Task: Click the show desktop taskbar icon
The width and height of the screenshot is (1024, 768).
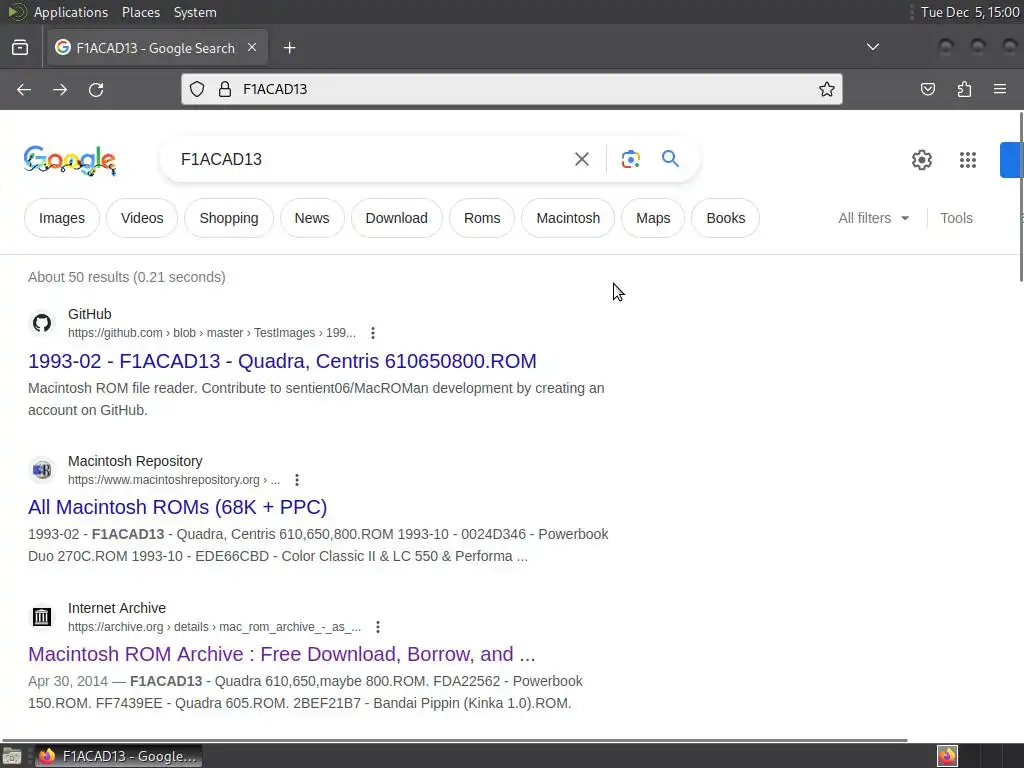Action: [x=12, y=756]
